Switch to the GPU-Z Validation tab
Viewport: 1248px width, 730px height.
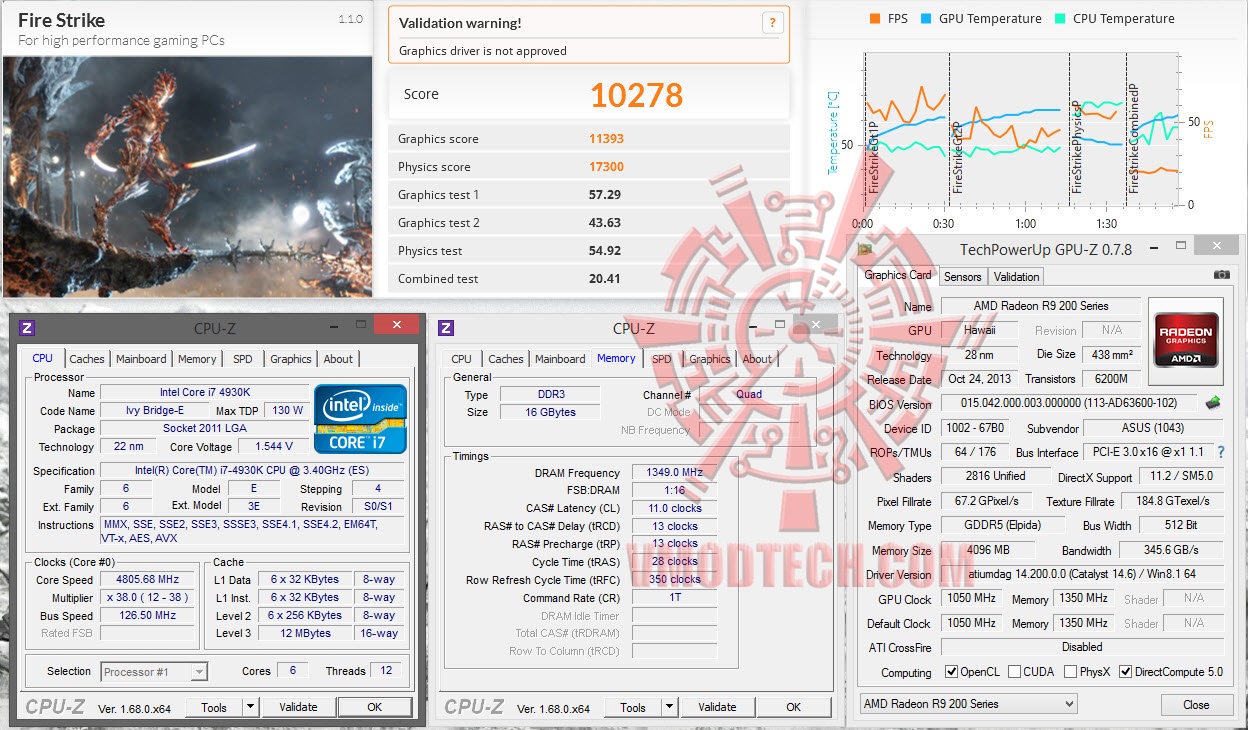pos(1017,277)
